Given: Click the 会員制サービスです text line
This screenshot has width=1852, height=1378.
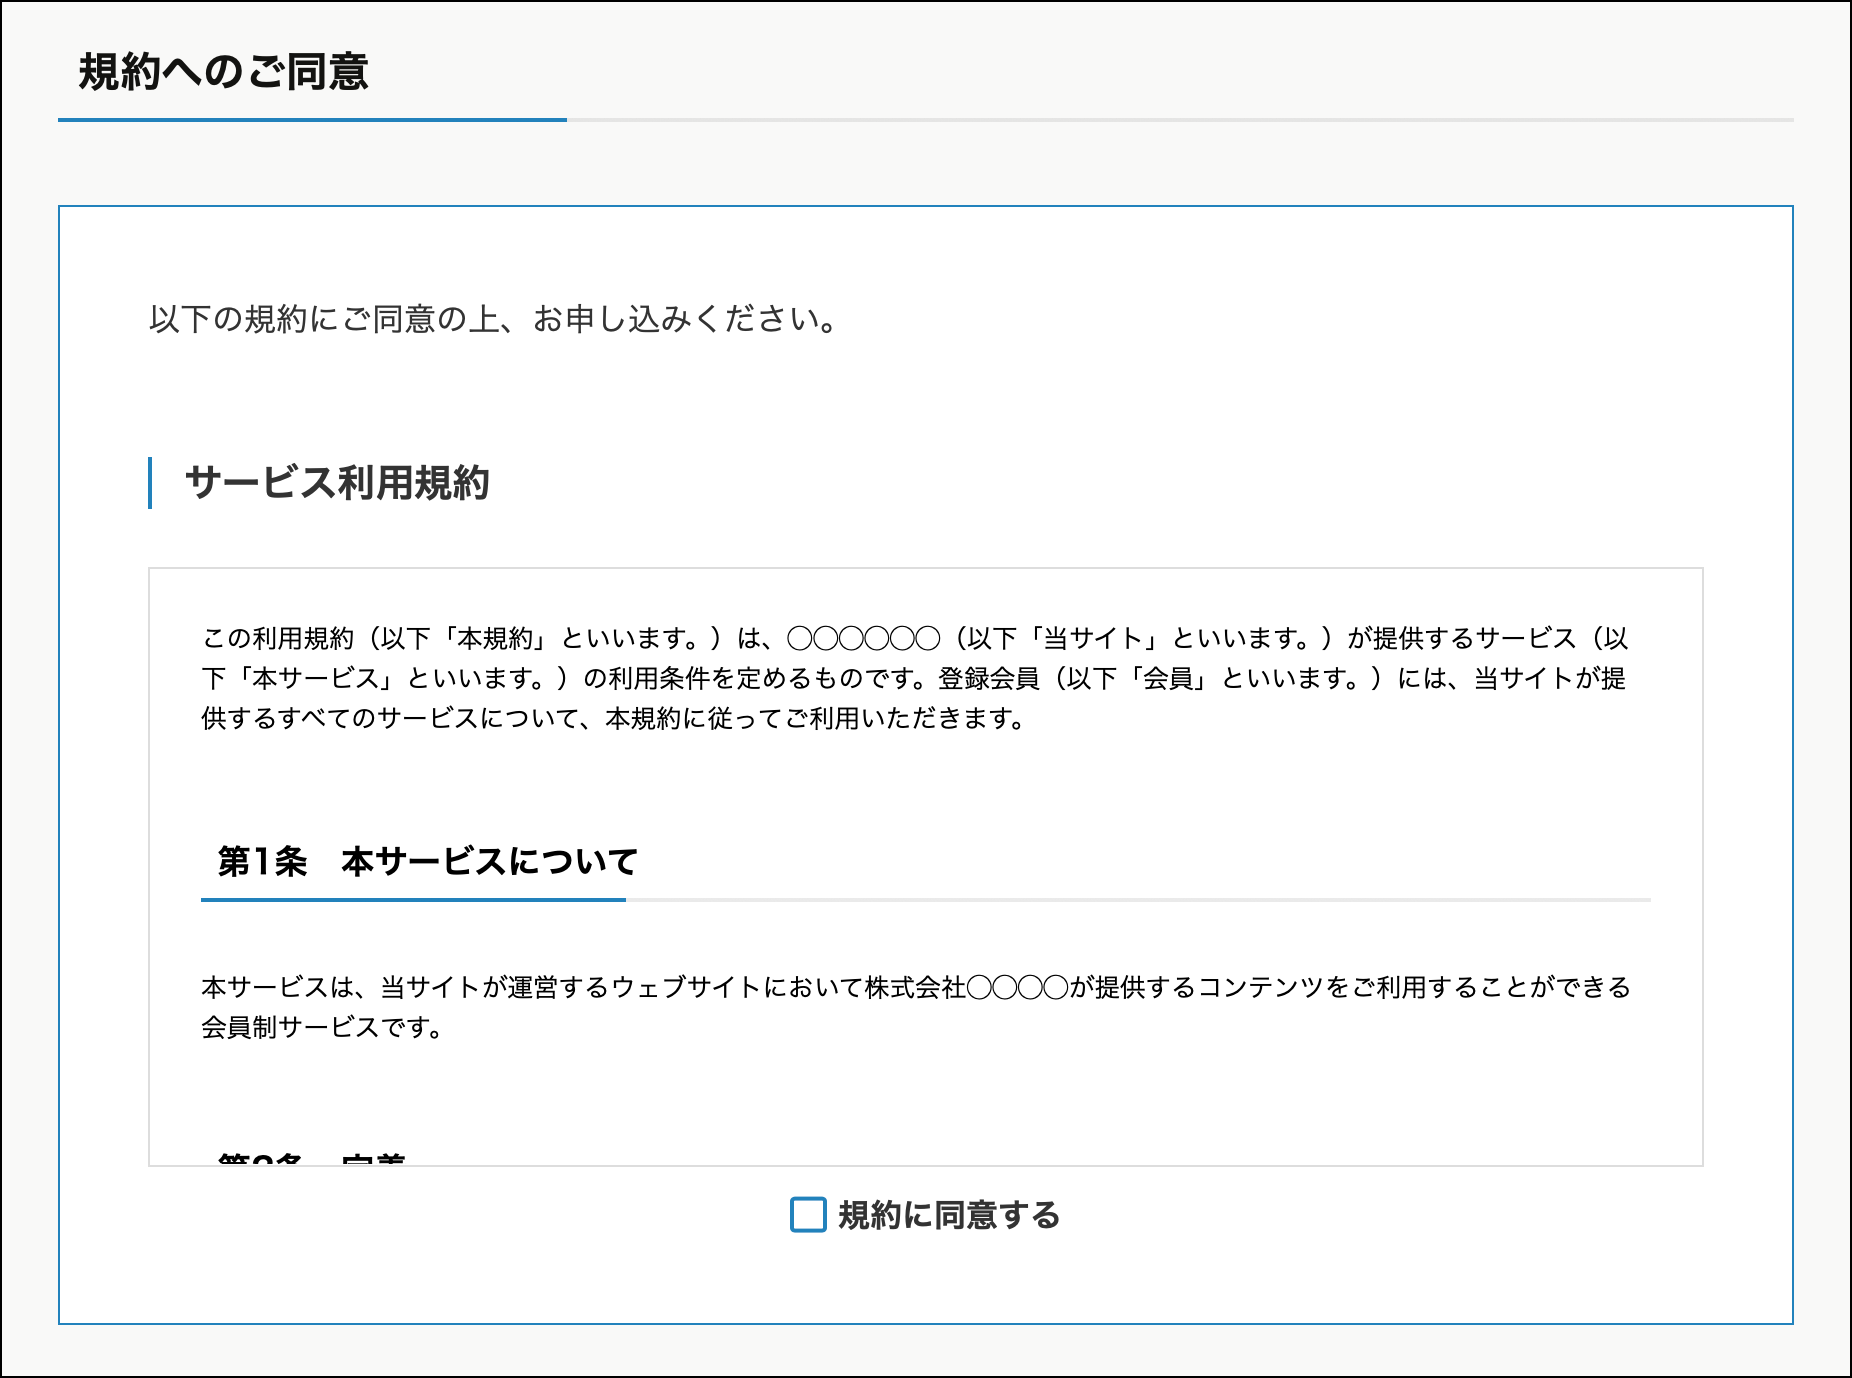Looking at the screenshot, I should pyautogui.click(x=322, y=1028).
